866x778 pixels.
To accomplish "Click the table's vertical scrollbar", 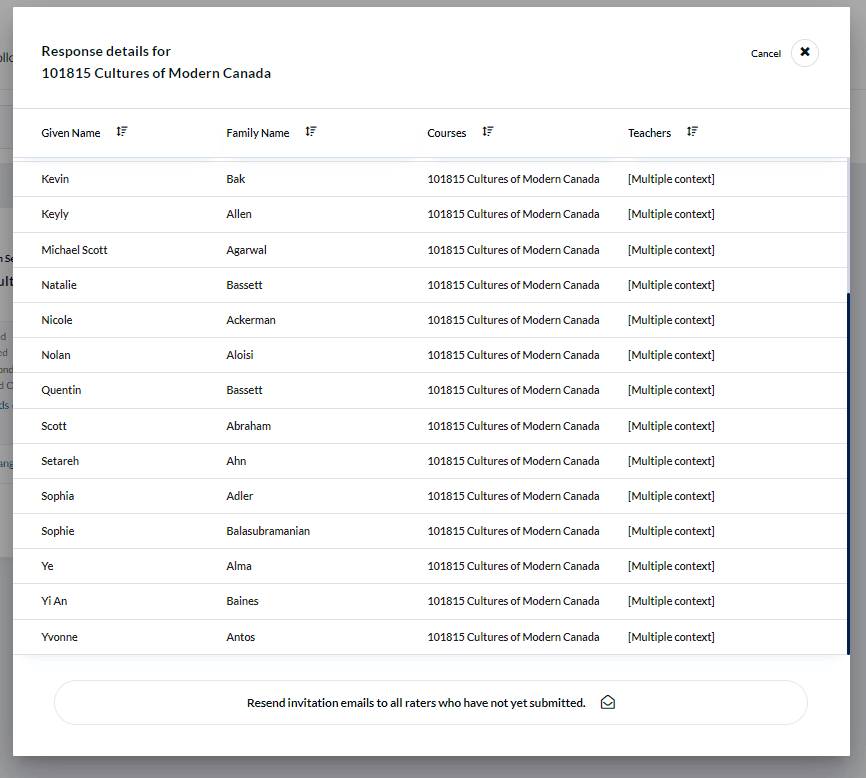I will tap(848, 473).
